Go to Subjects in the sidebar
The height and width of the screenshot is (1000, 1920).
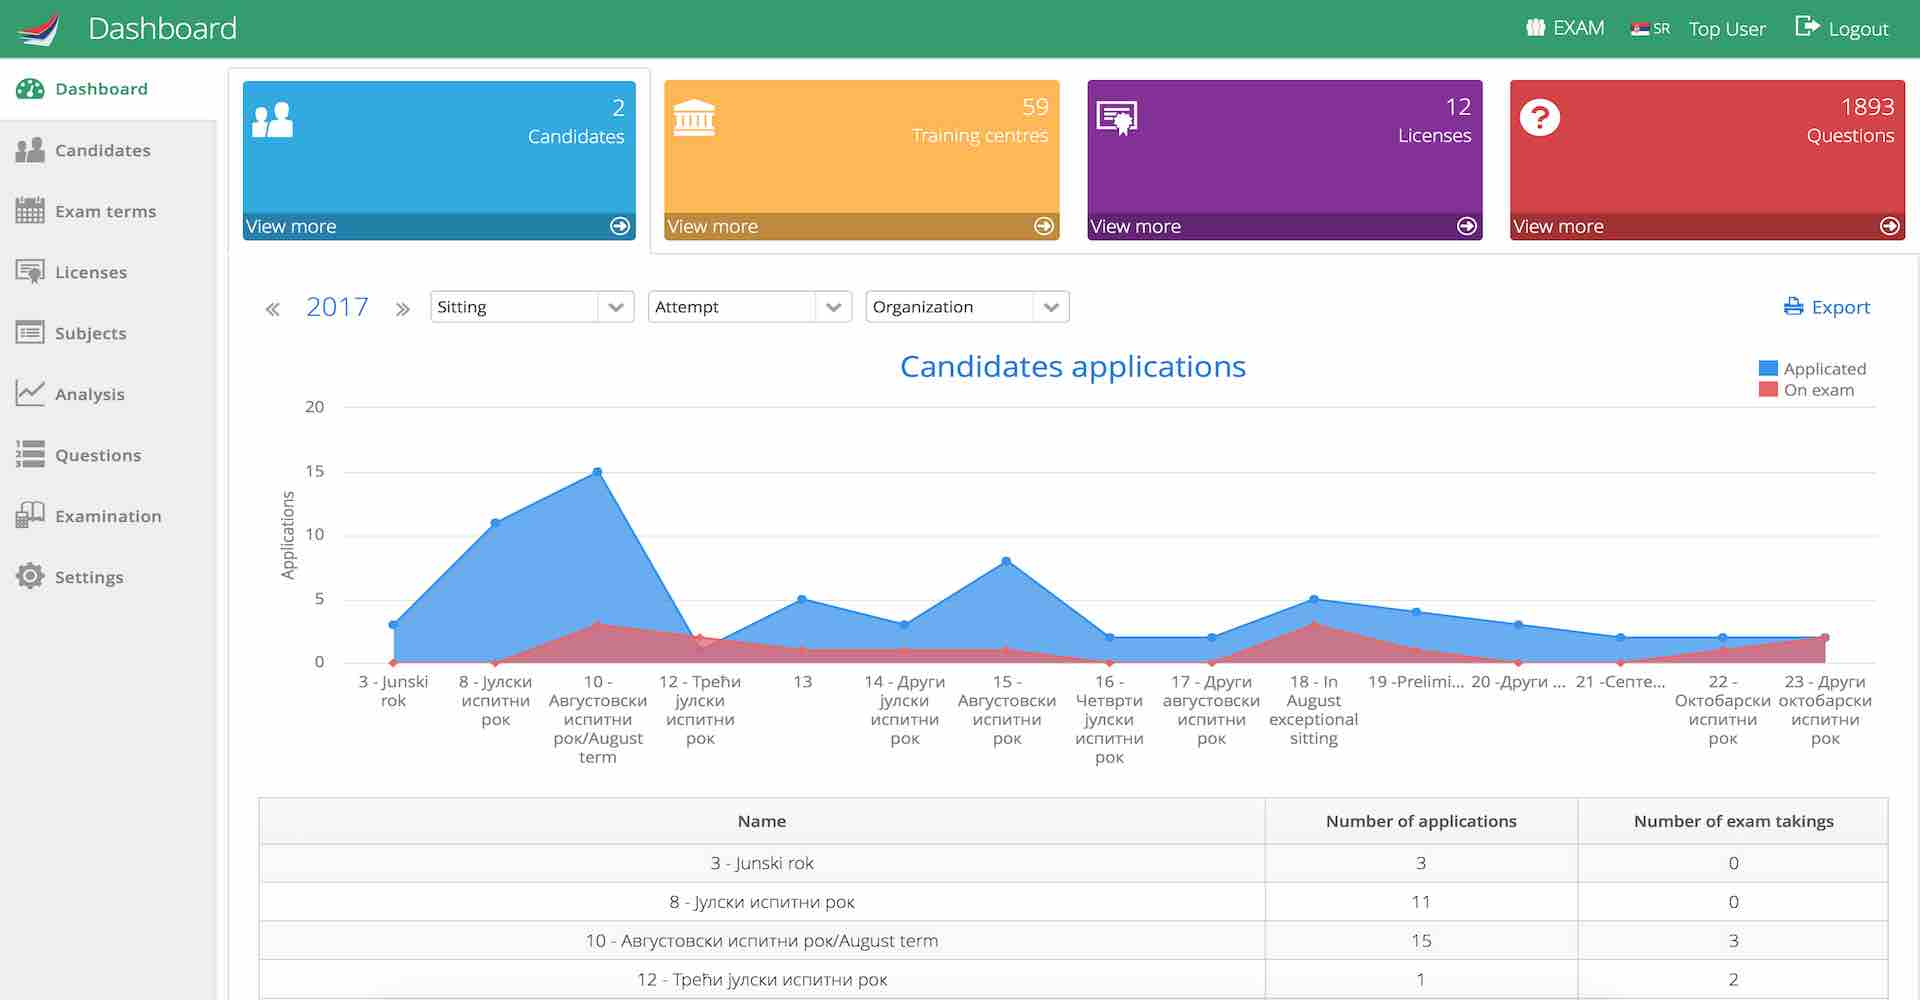[90, 333]
